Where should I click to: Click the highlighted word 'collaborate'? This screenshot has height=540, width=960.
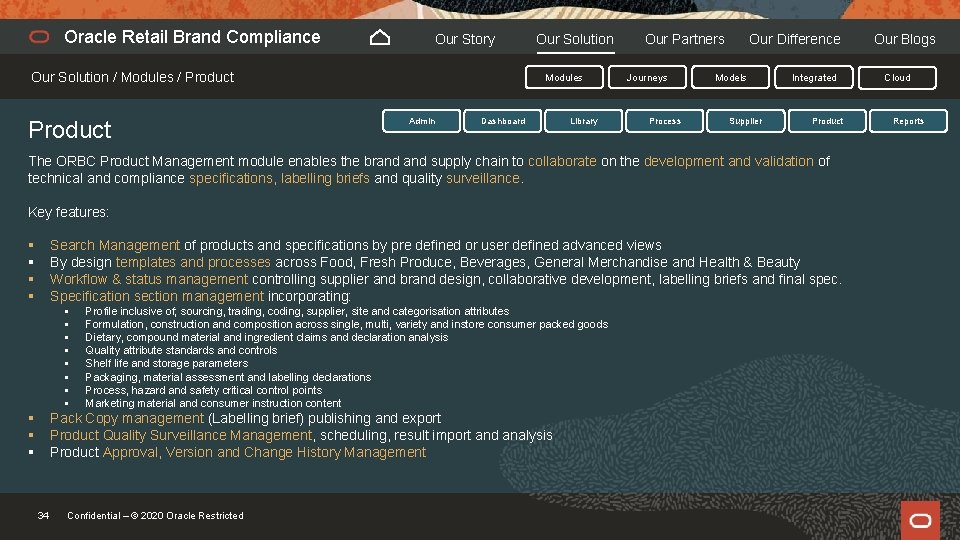click(562, 161)
